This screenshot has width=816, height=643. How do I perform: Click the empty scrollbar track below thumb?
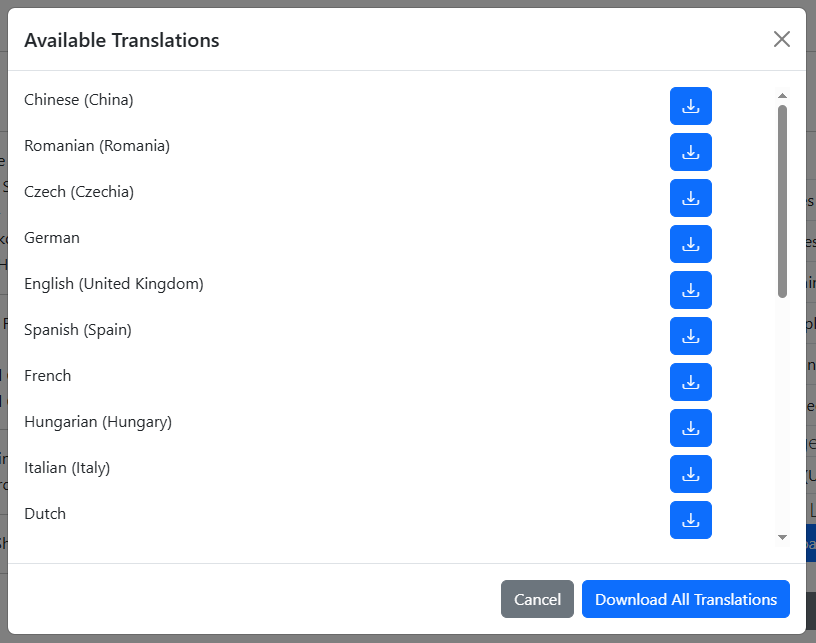coord(782,420)
